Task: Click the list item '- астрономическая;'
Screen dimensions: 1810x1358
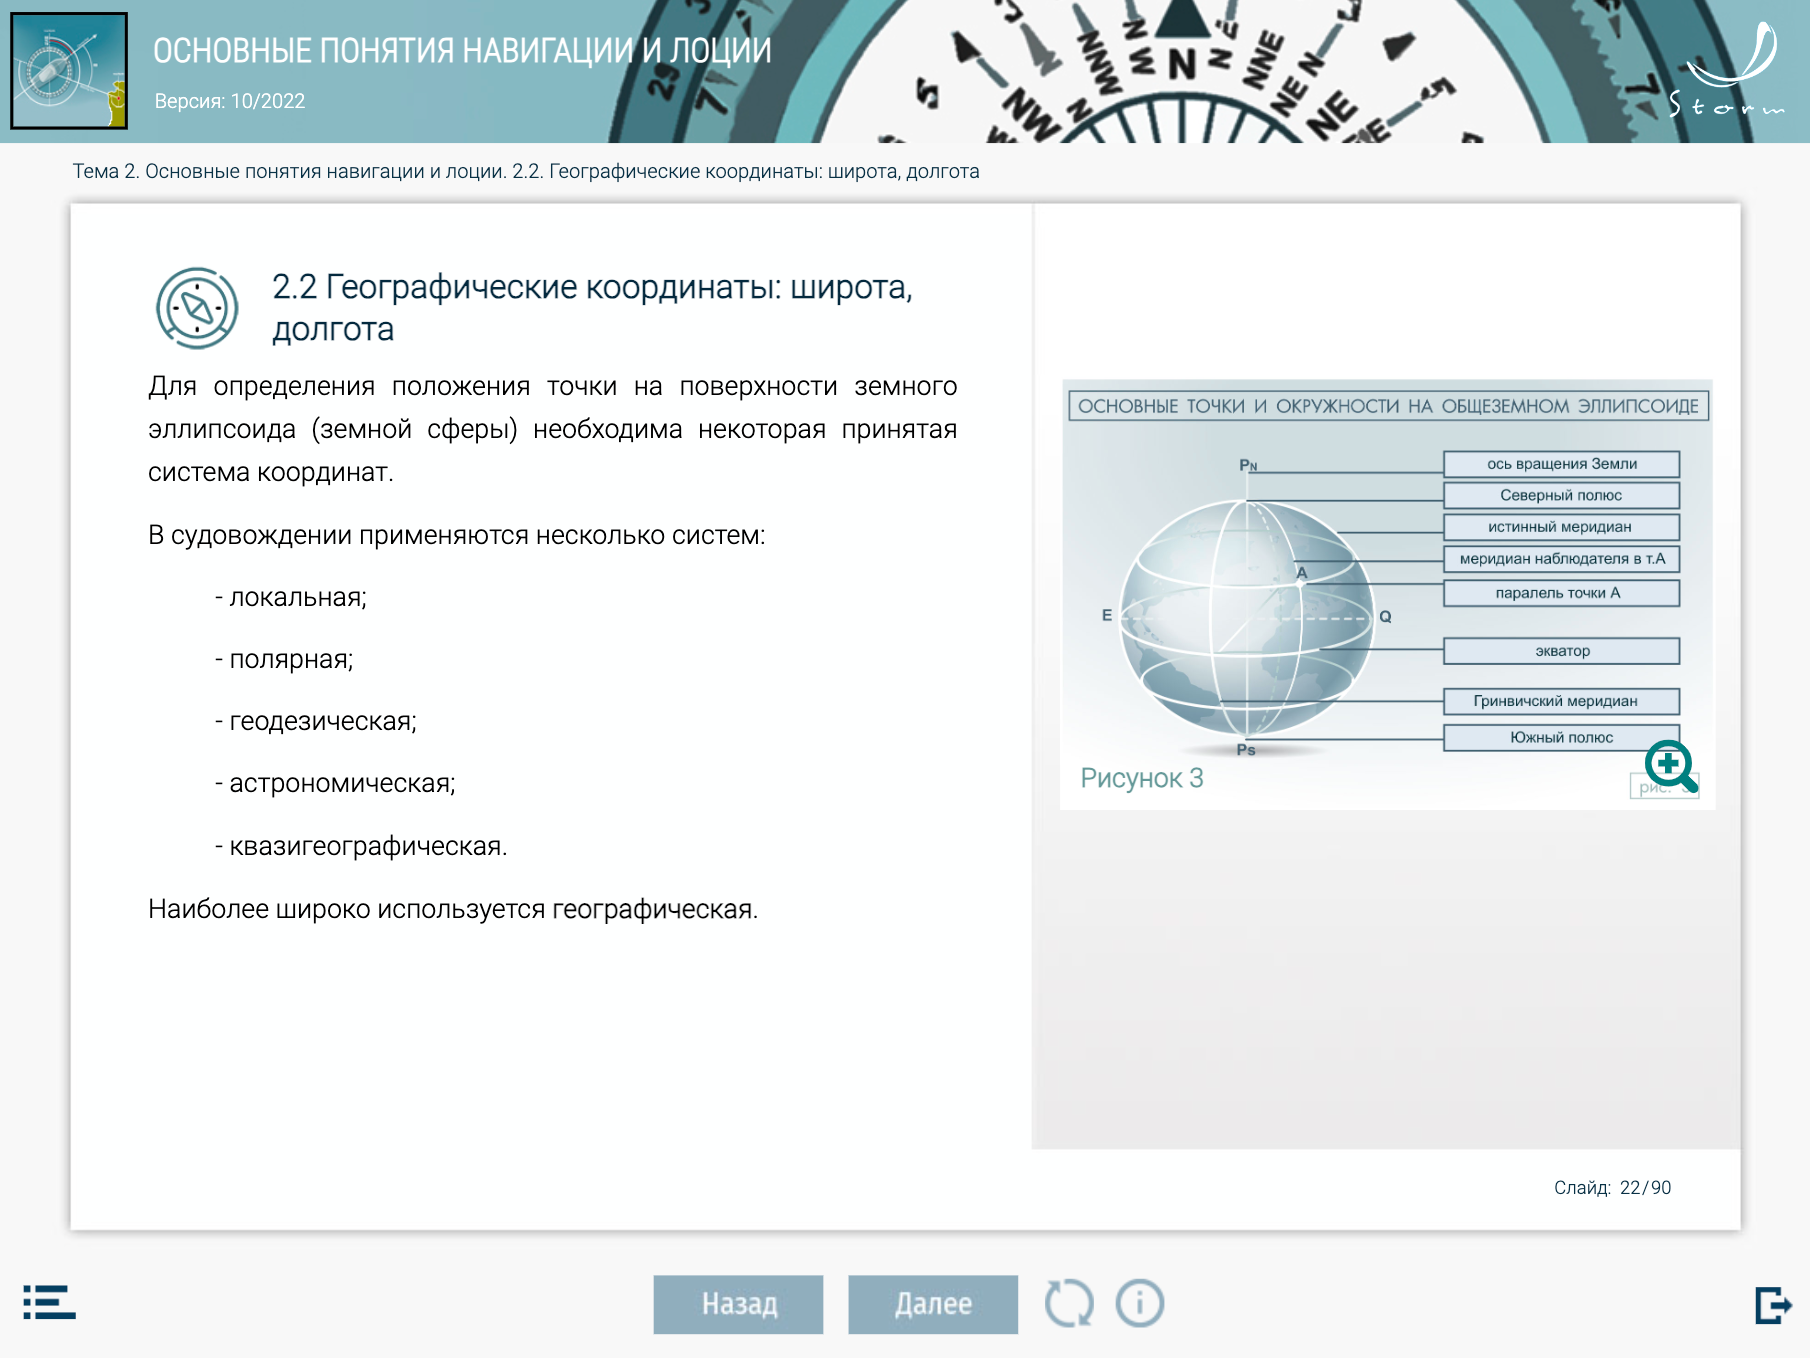Action: [335, 783]
